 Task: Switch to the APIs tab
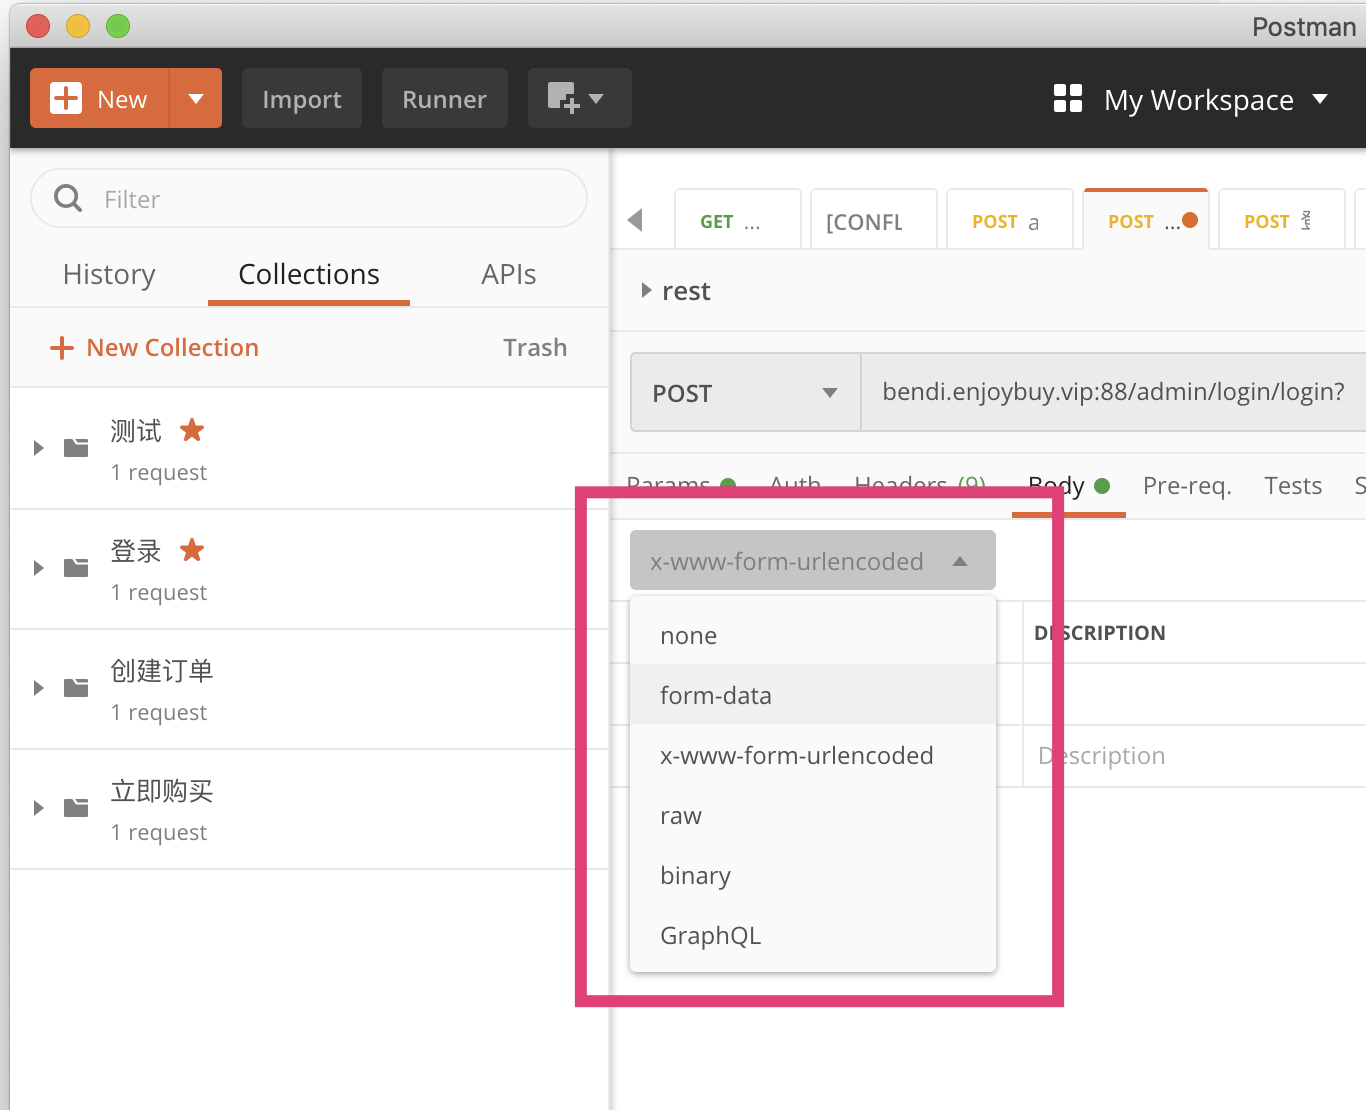click(x=509, y=274)
